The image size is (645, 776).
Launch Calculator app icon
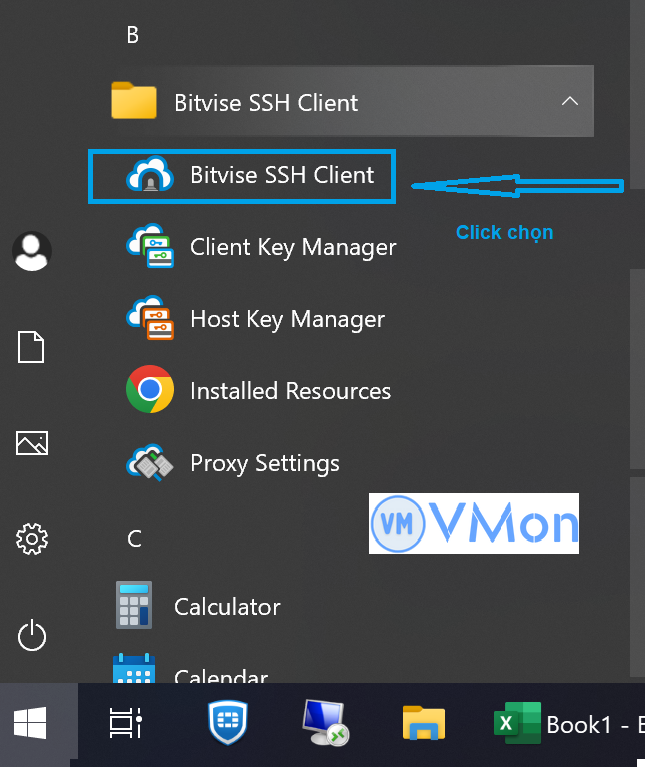(134, 606)
